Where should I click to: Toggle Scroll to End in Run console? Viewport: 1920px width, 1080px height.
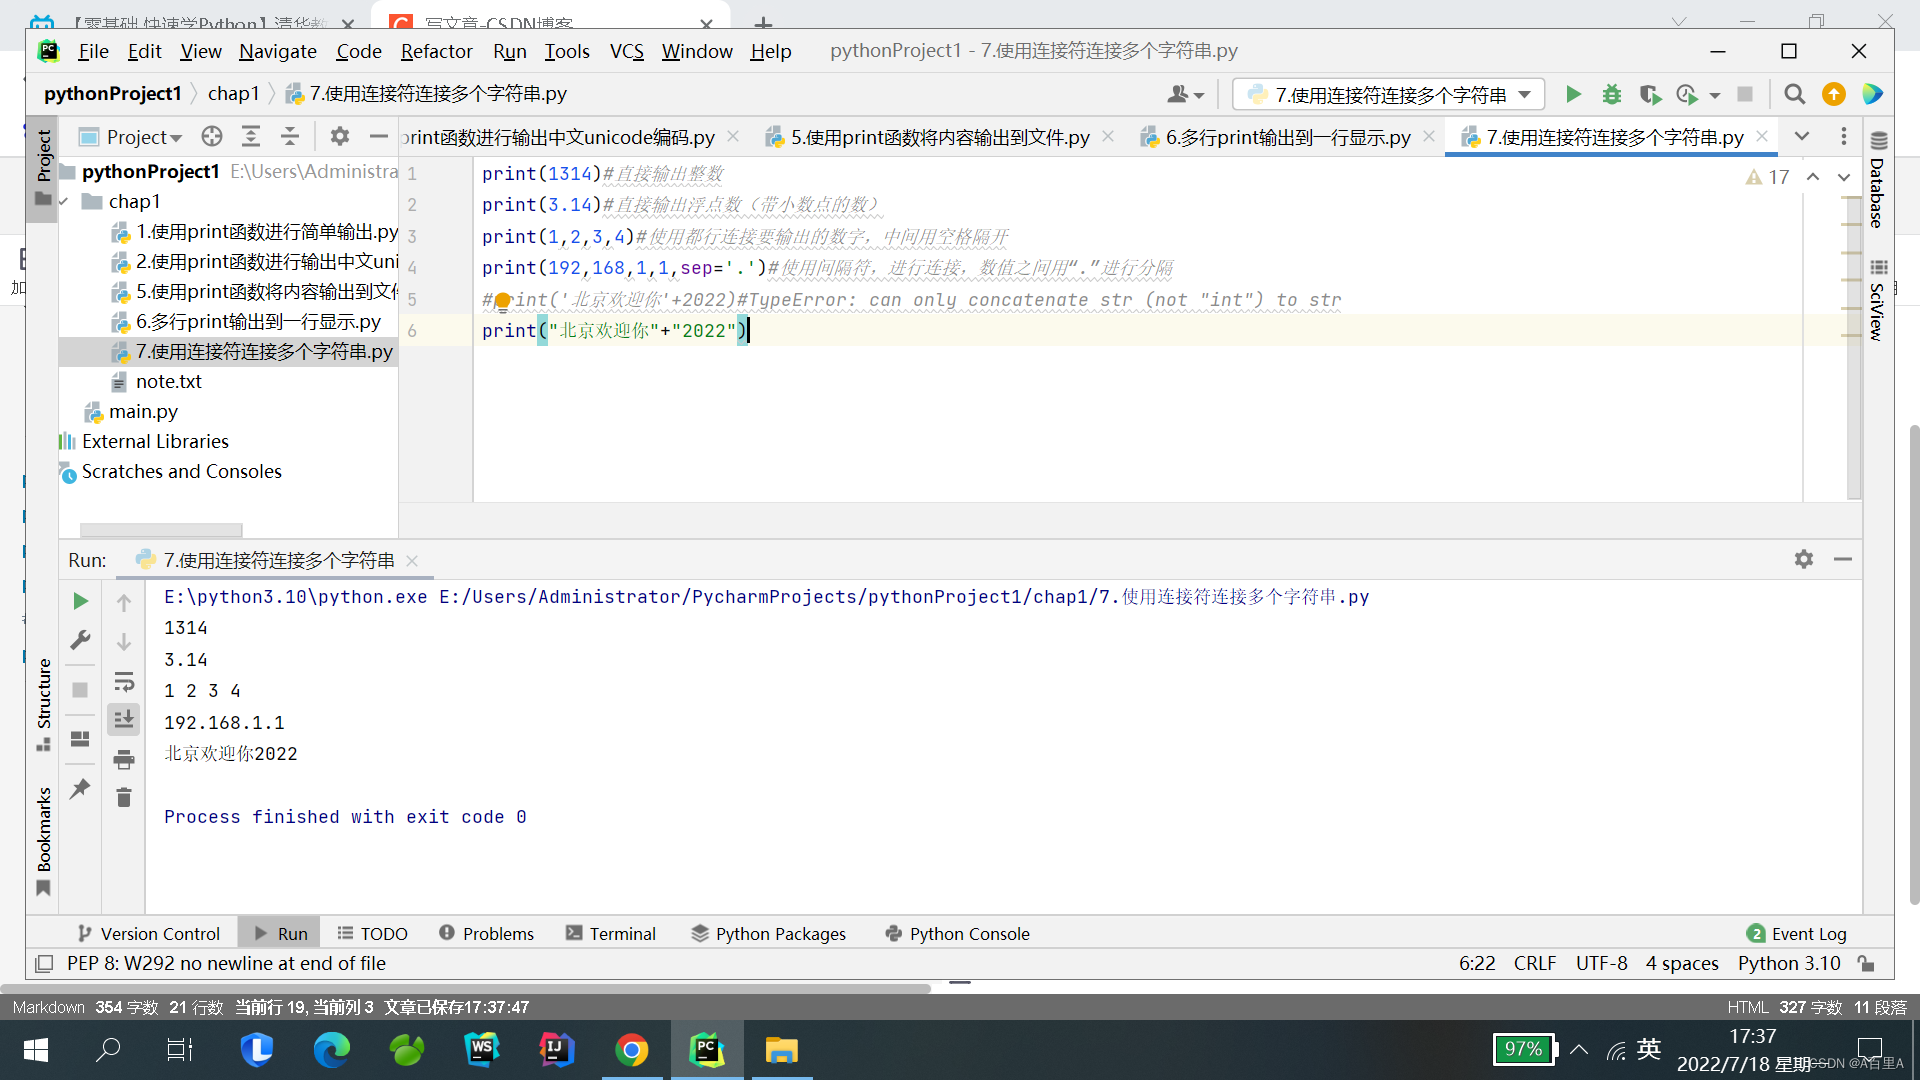coord(124,719)
